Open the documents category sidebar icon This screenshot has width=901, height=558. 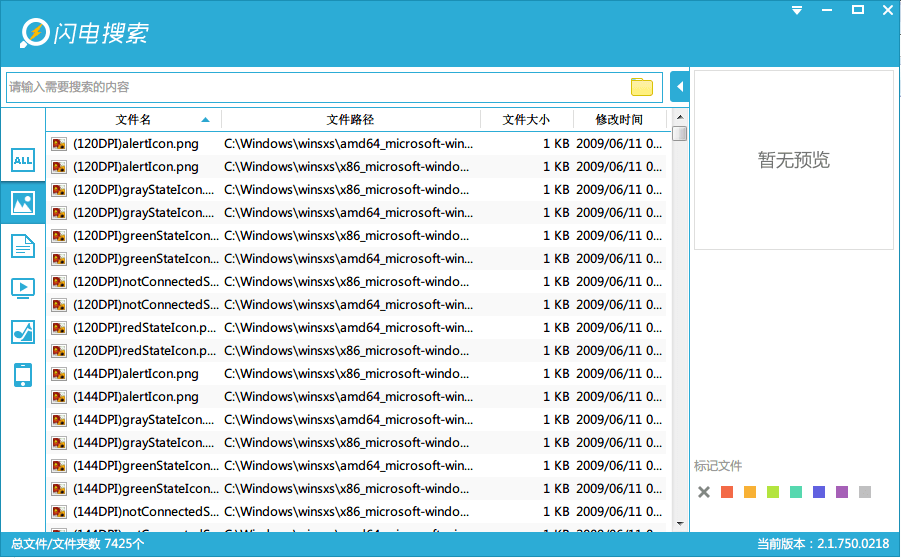point(23,246)
